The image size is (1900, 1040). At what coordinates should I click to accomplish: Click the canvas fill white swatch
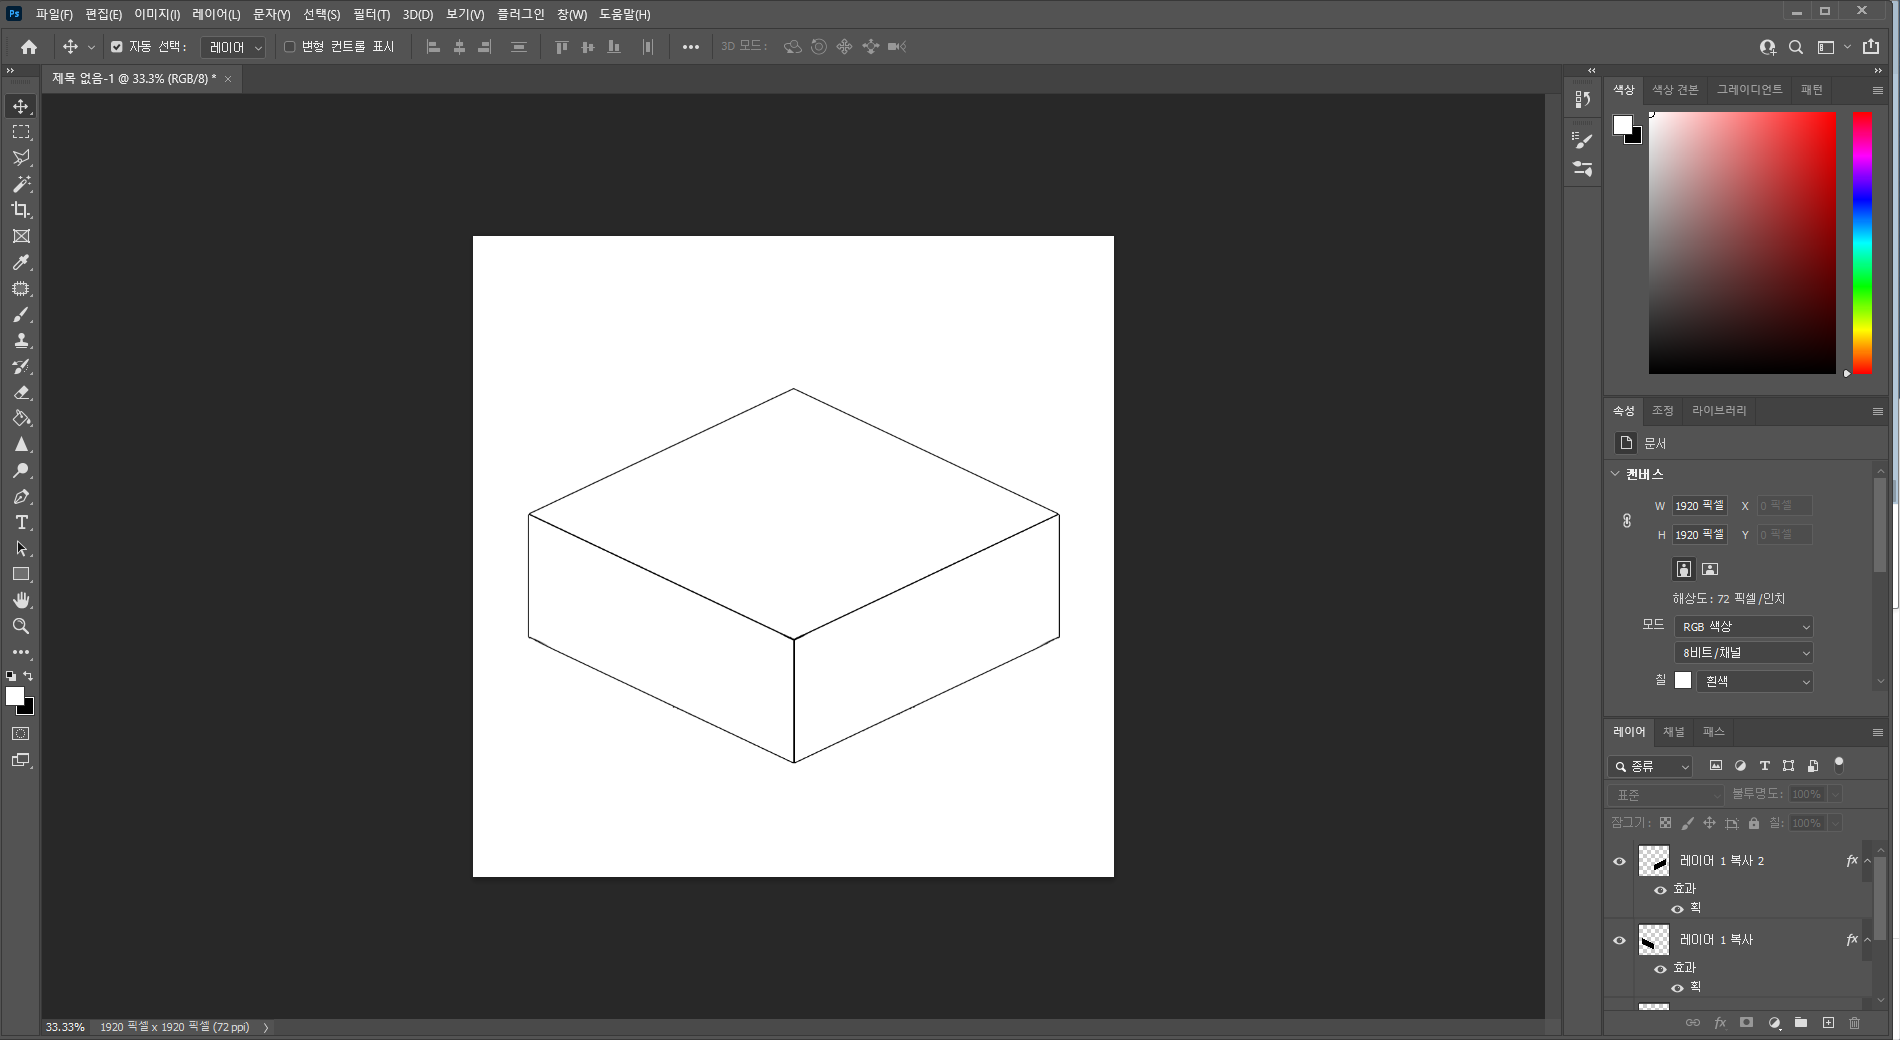click(x=1684, y=681)
